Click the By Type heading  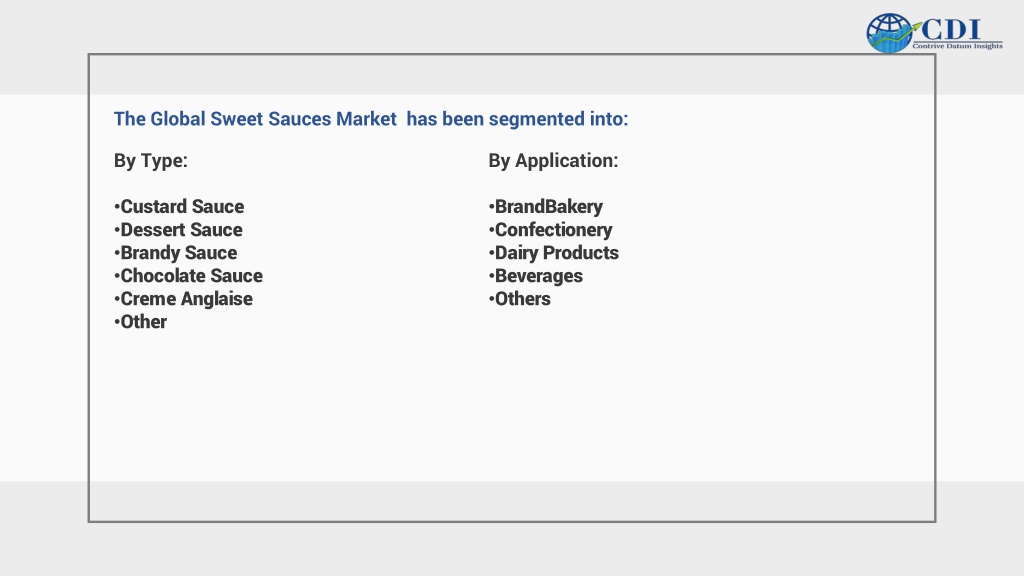click(151, 161)
